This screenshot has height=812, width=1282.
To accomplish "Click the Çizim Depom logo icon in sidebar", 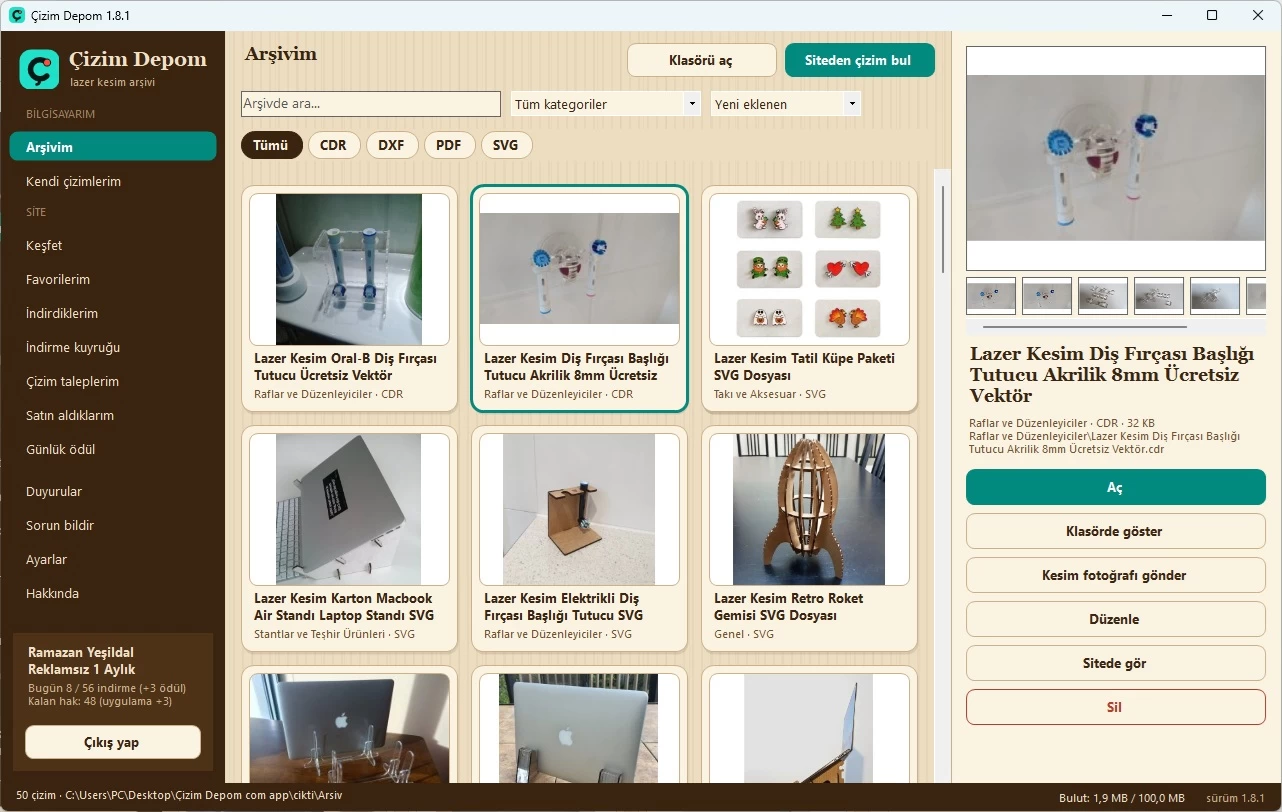I will (x=39, y=69).
